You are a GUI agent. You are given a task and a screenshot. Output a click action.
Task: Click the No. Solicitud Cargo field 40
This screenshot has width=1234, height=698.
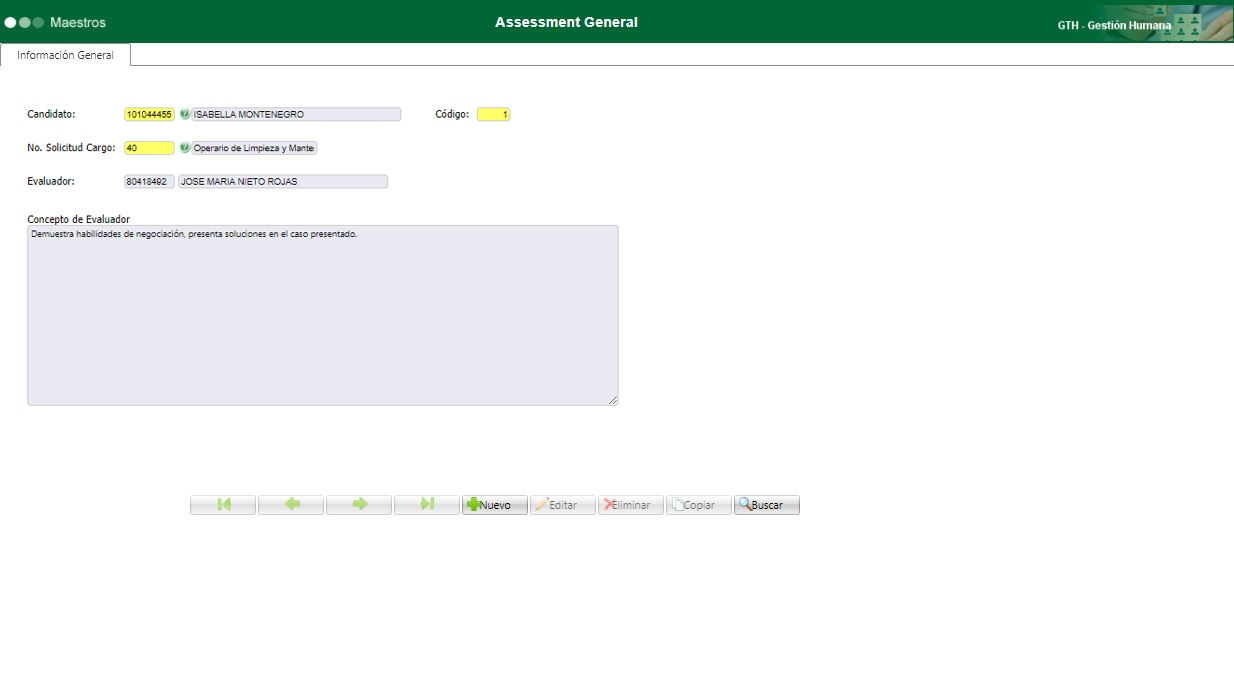point(149,148)
